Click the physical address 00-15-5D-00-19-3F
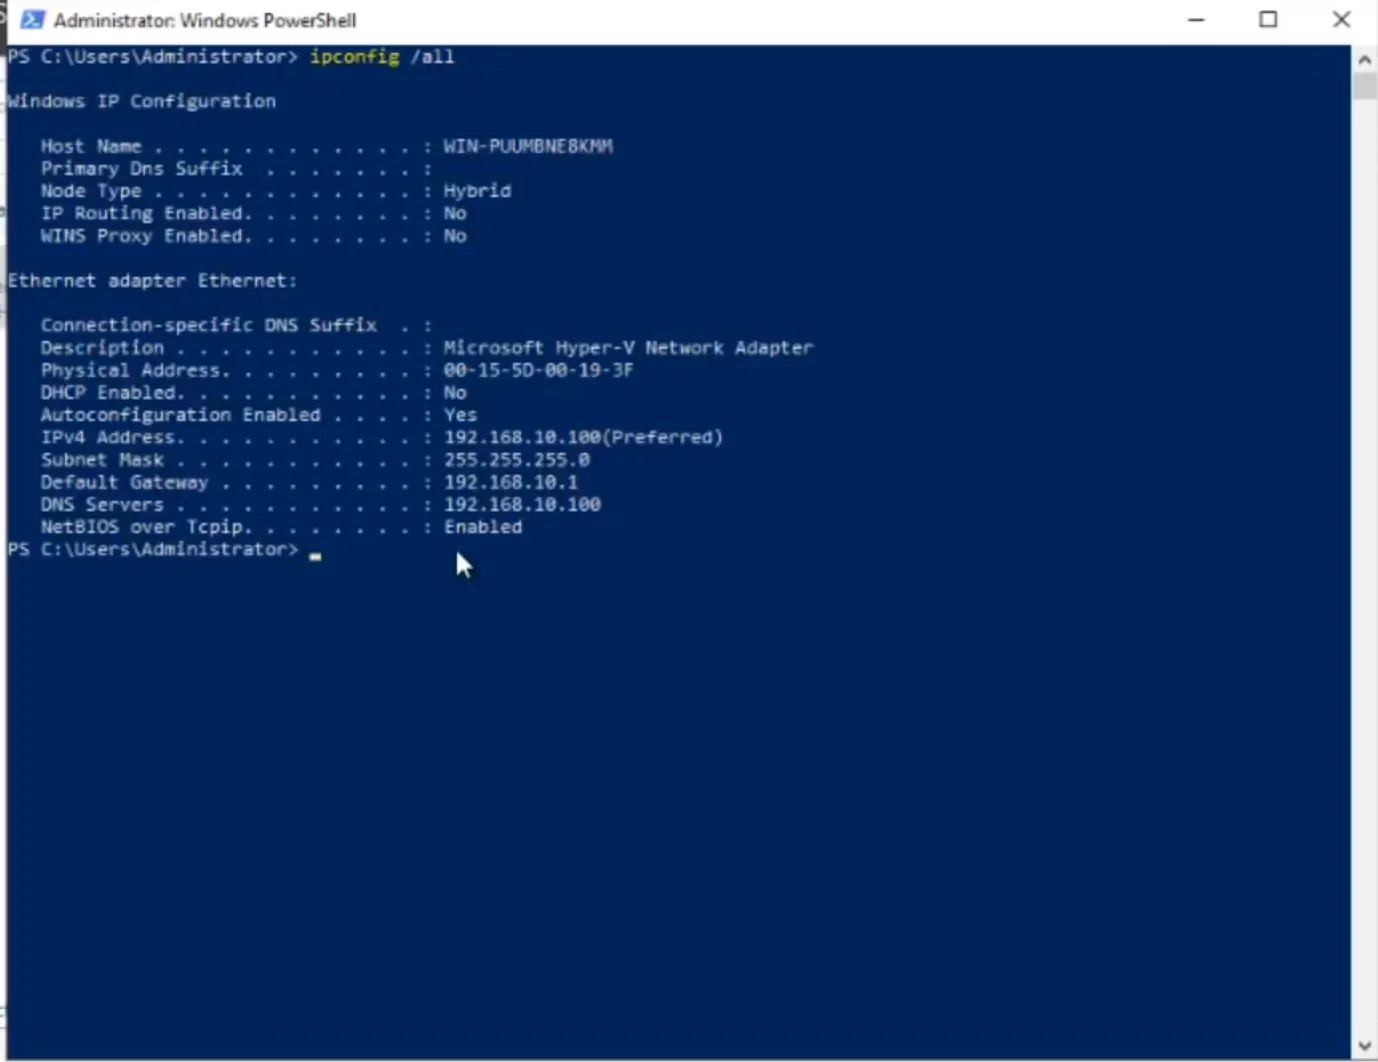 (x=538, y=370)
